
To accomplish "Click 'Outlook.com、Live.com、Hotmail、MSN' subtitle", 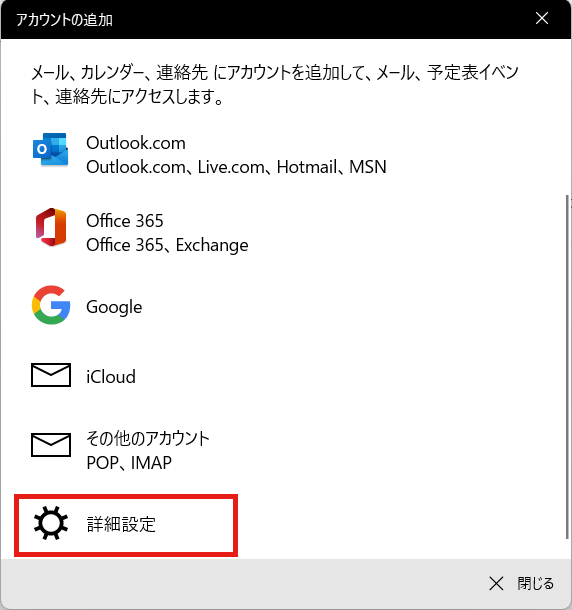I will [x=236, y=167].
